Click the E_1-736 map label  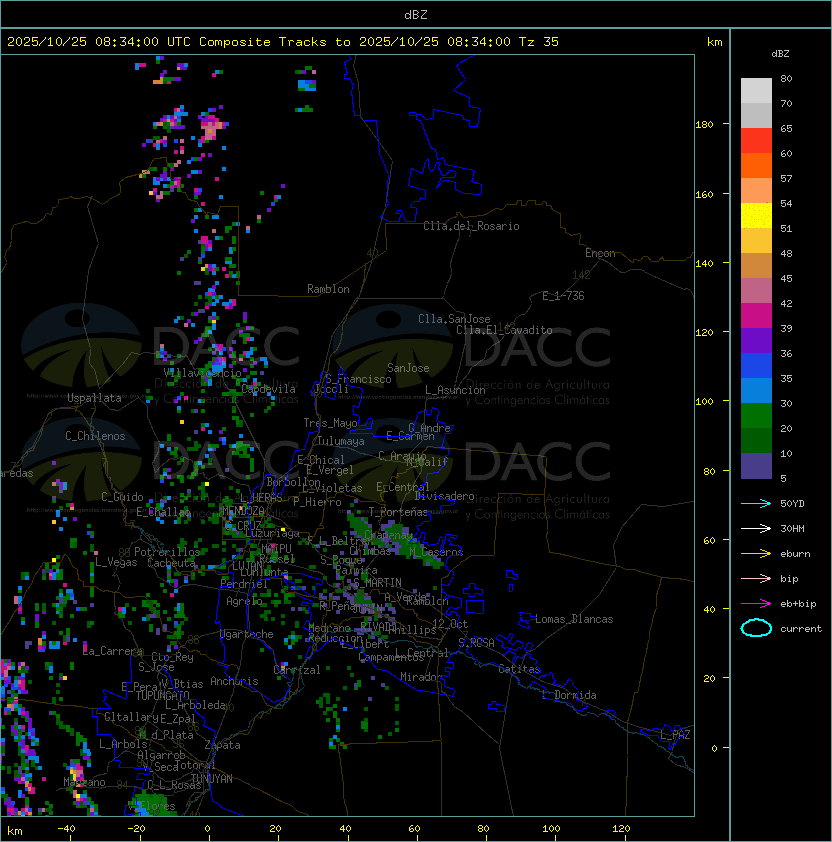click(x=563, y=296)
